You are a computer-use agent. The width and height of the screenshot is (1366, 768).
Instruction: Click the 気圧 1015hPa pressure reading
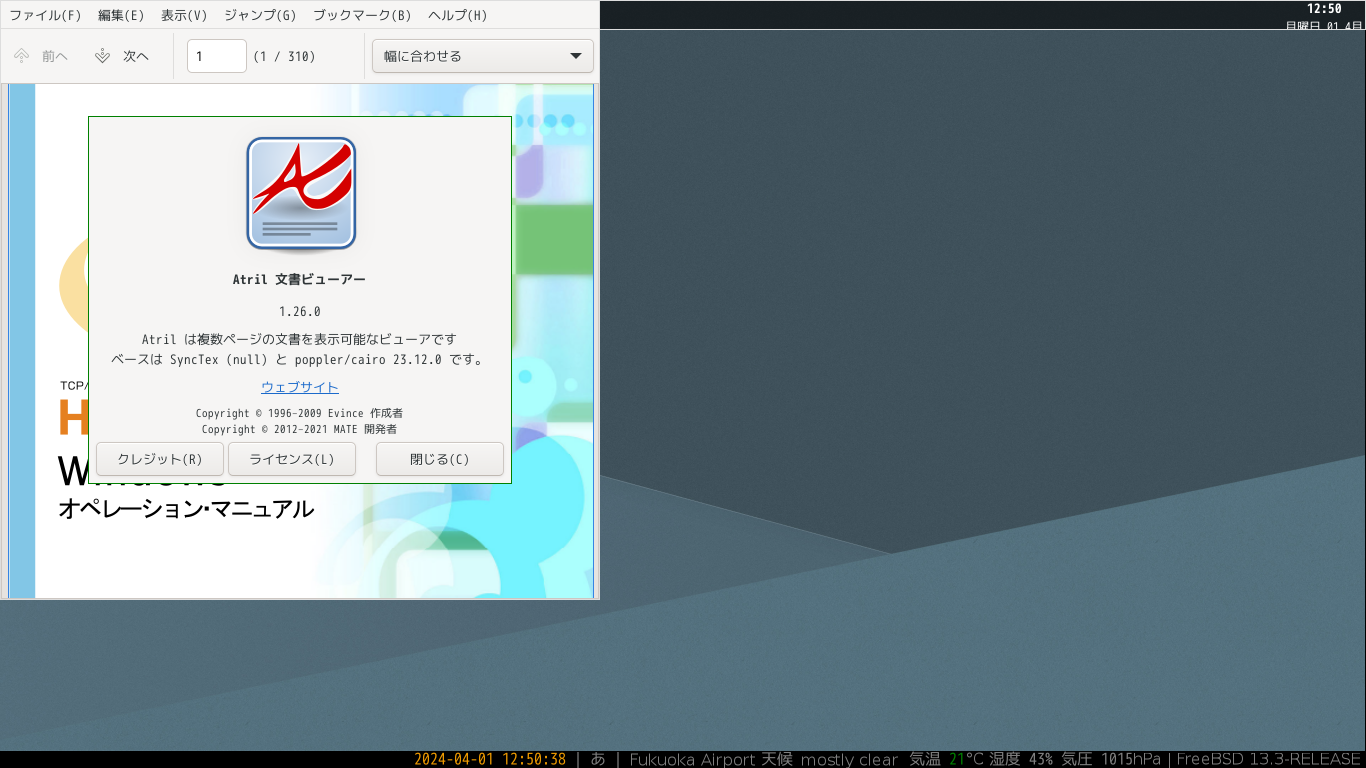(1111, 759)
